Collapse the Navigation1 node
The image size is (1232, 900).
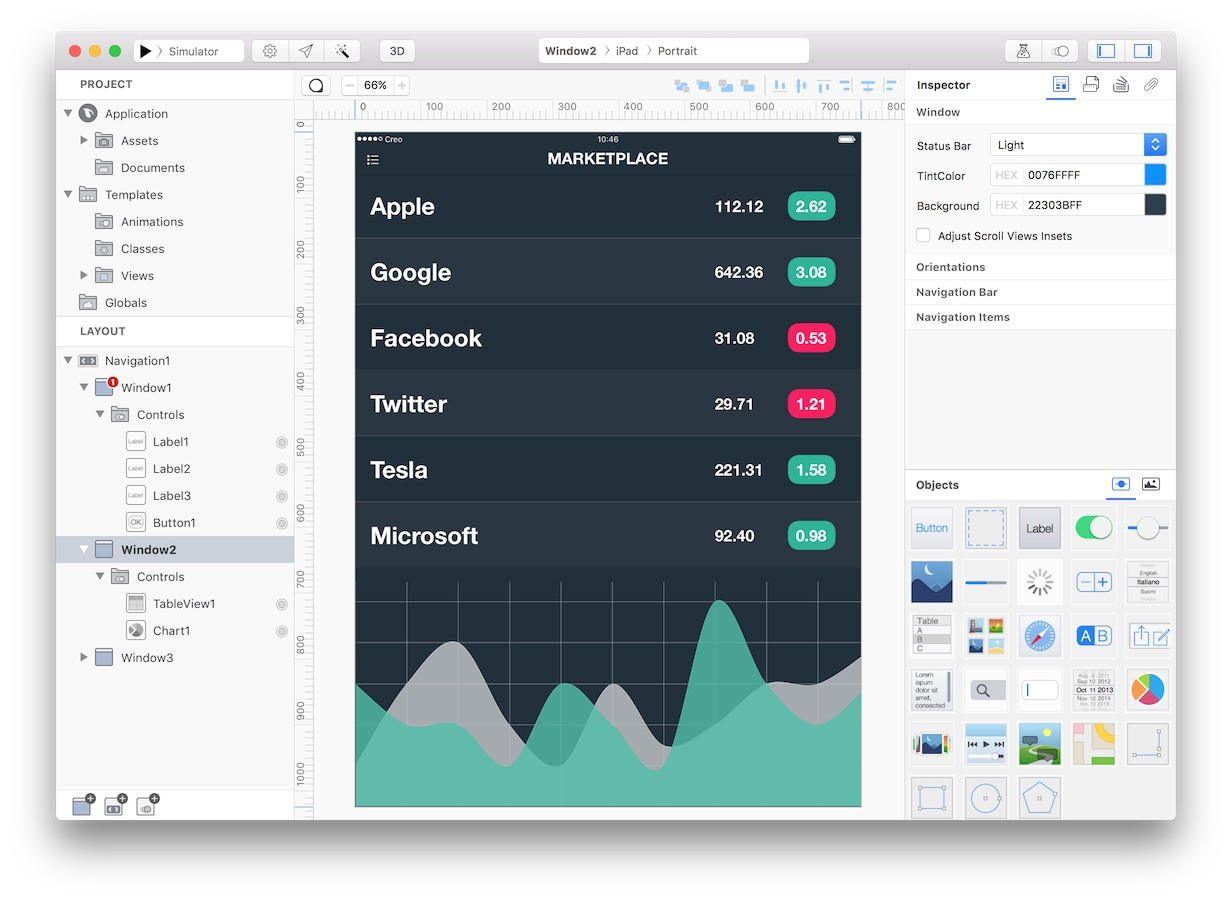click(x=68, y=360)
